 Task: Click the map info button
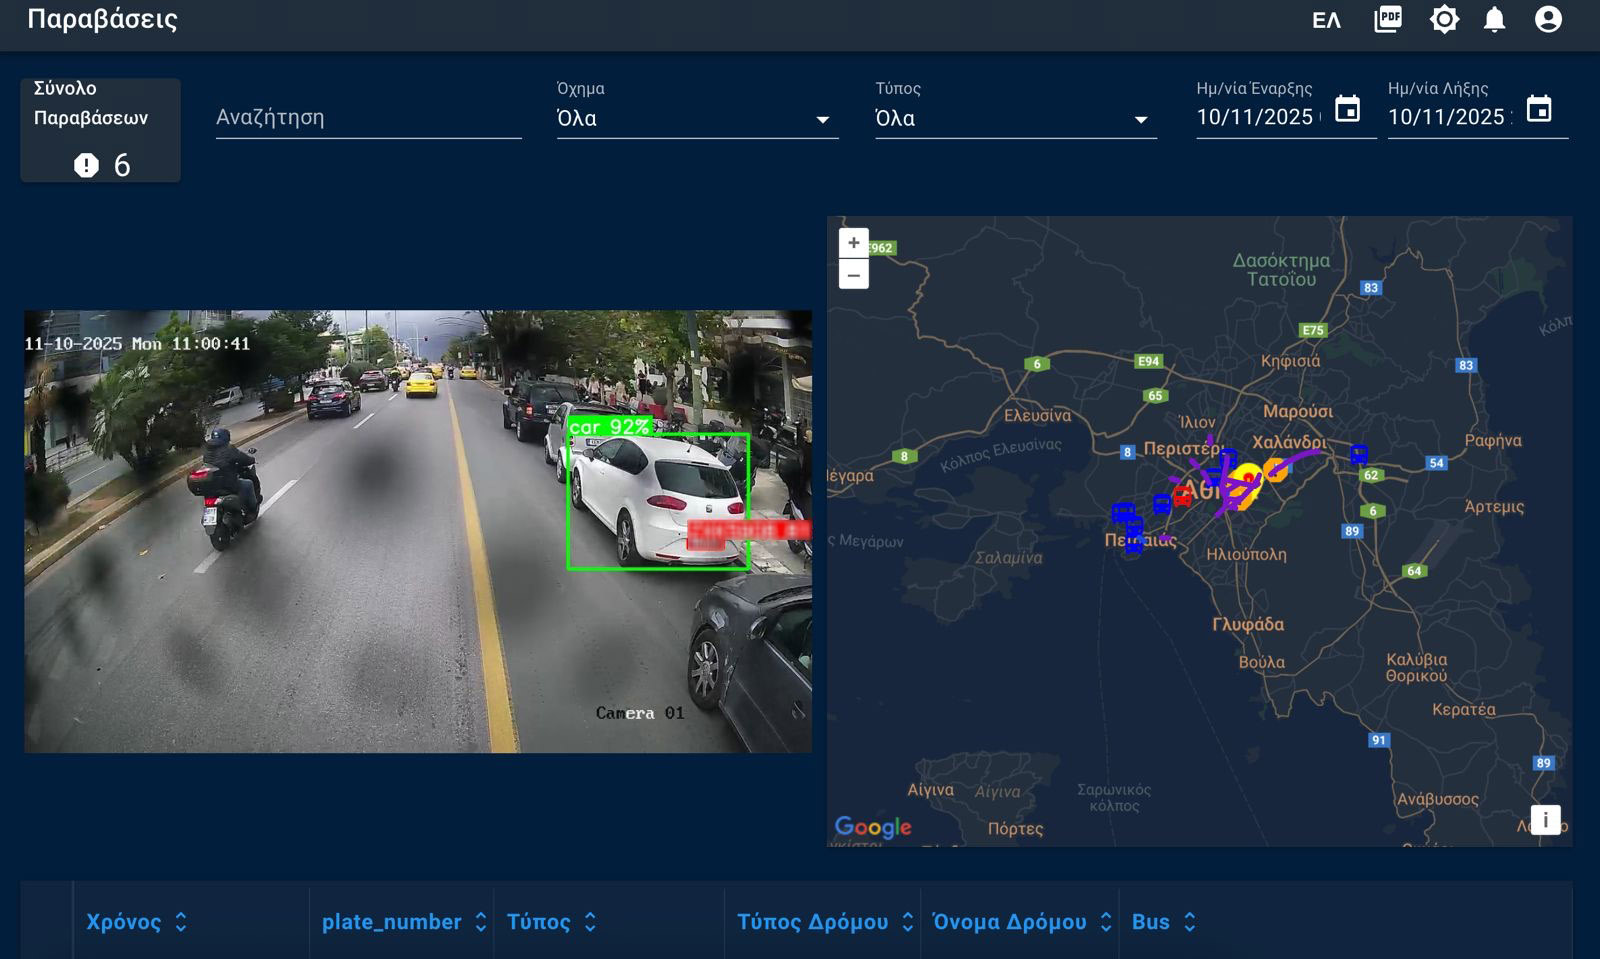pos(1545,820)
